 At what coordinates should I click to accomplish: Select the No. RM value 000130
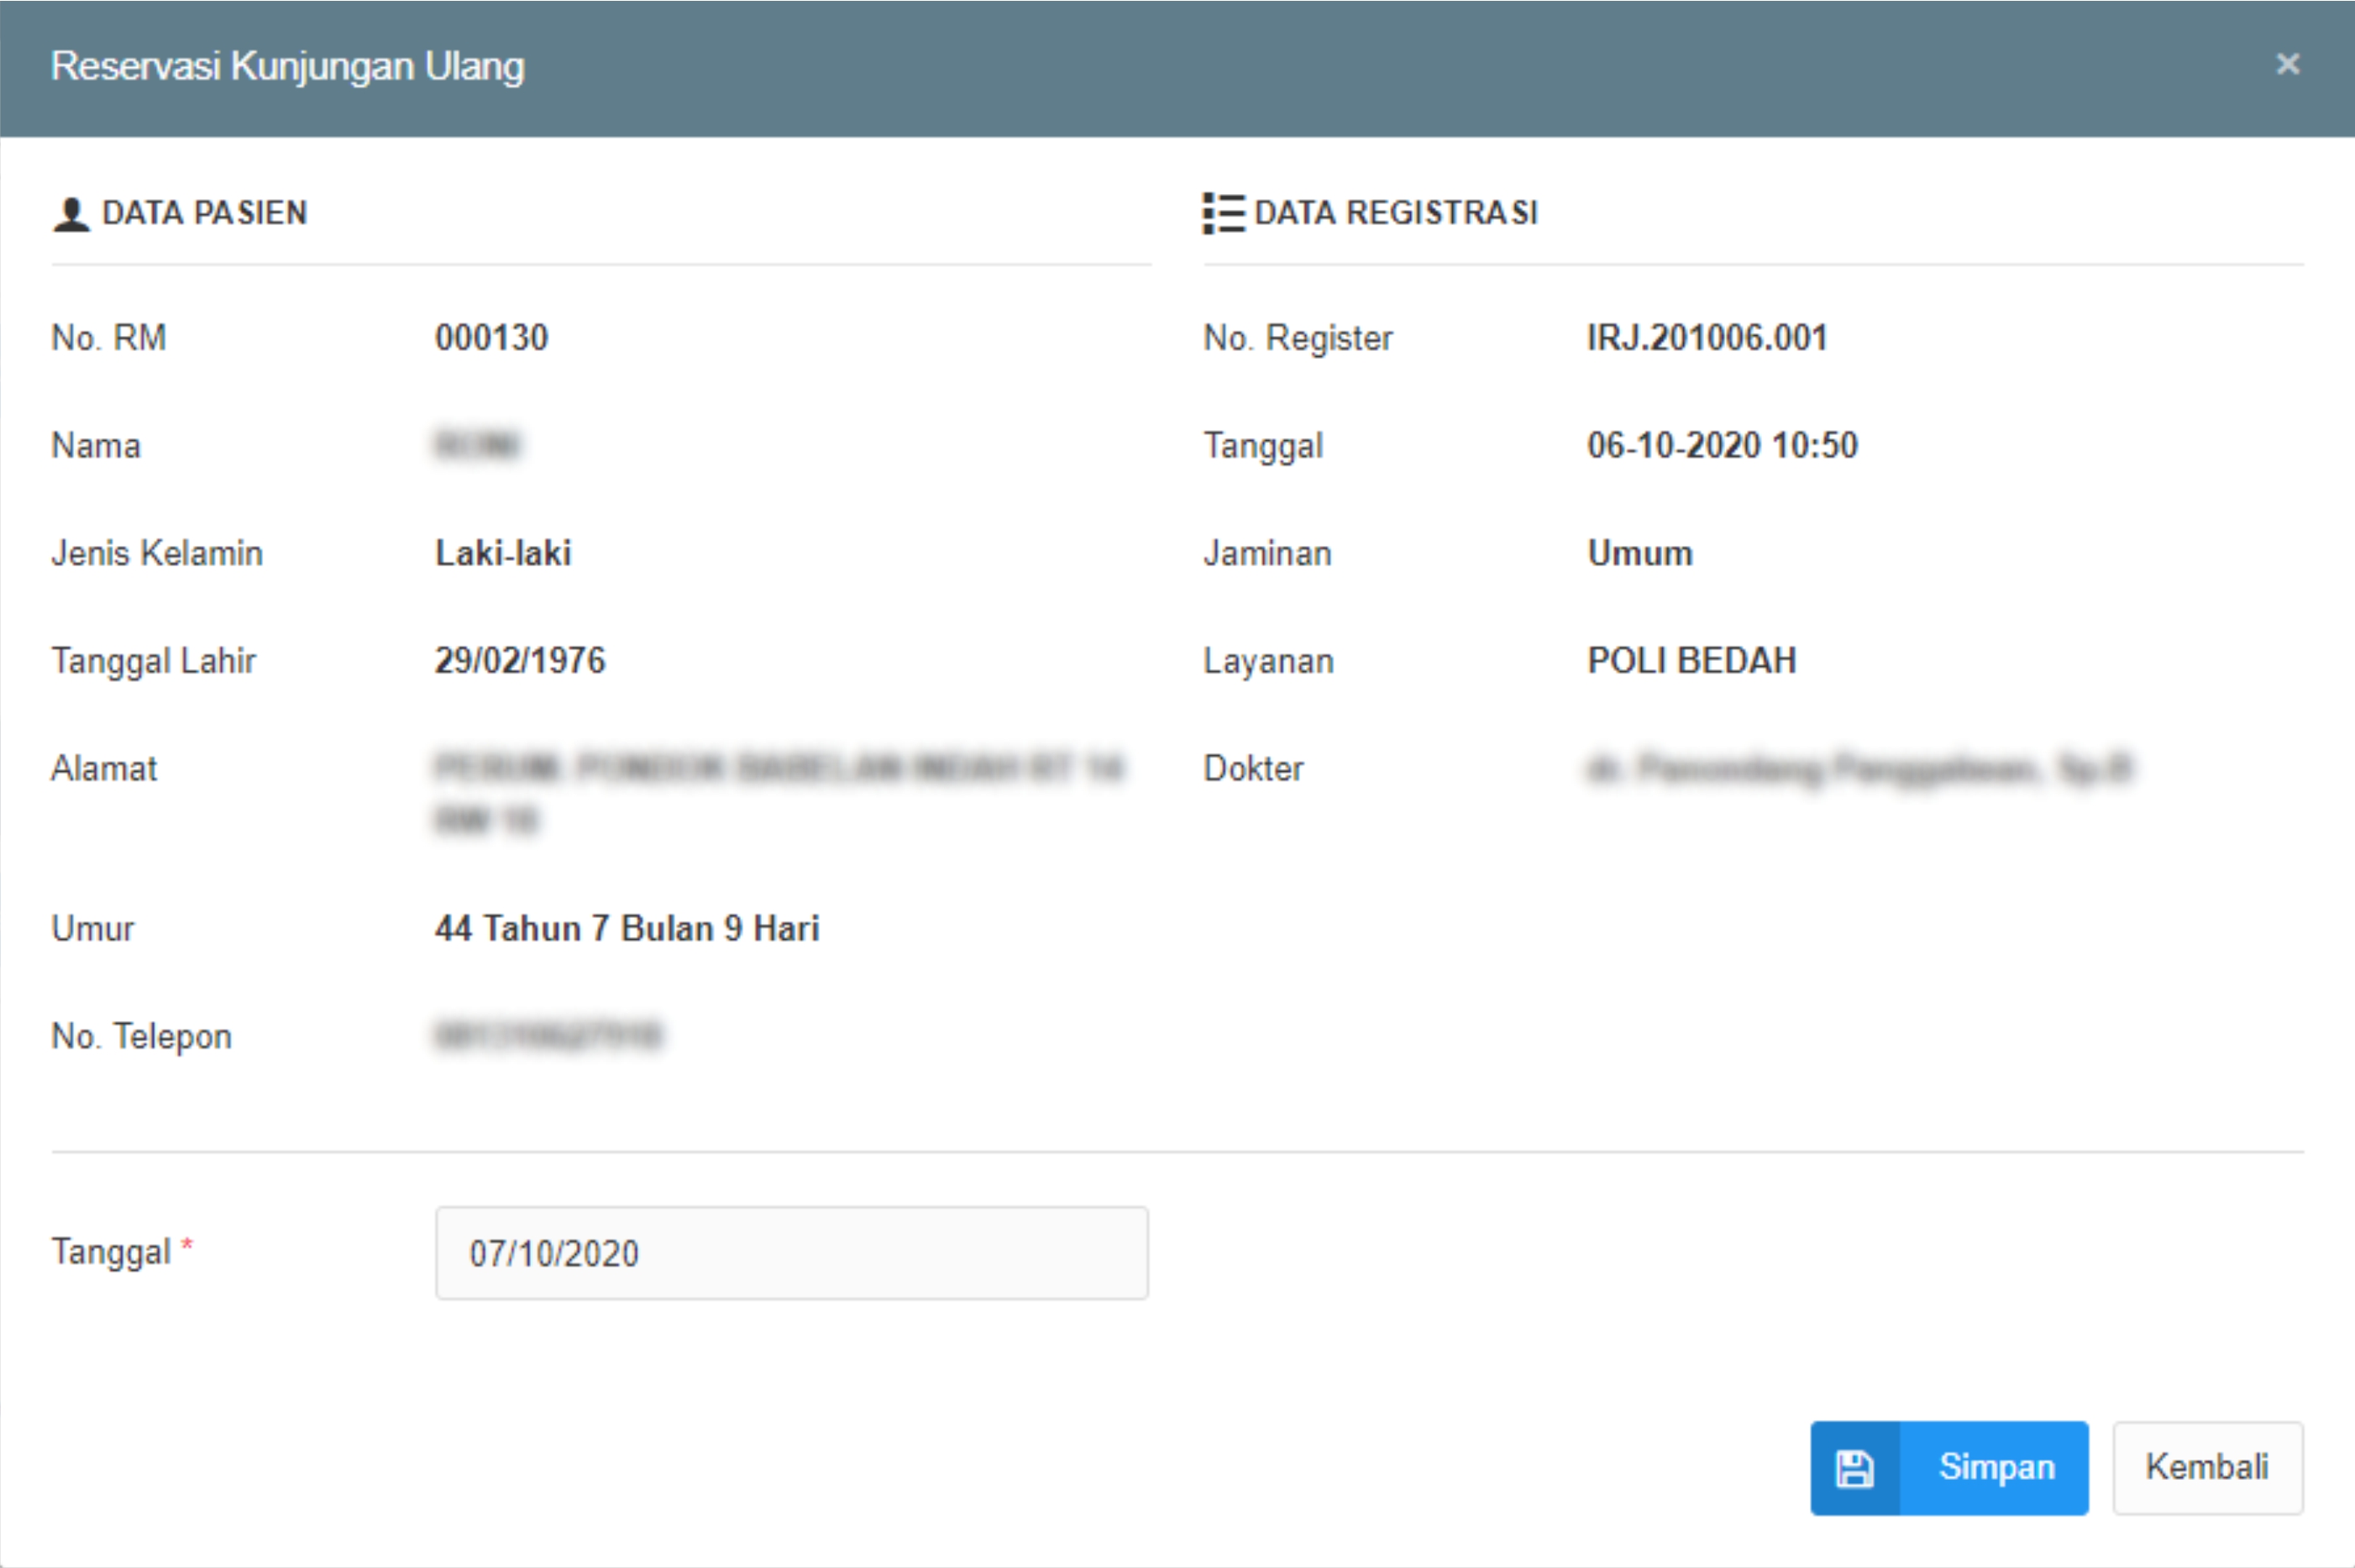pos(491,338)
